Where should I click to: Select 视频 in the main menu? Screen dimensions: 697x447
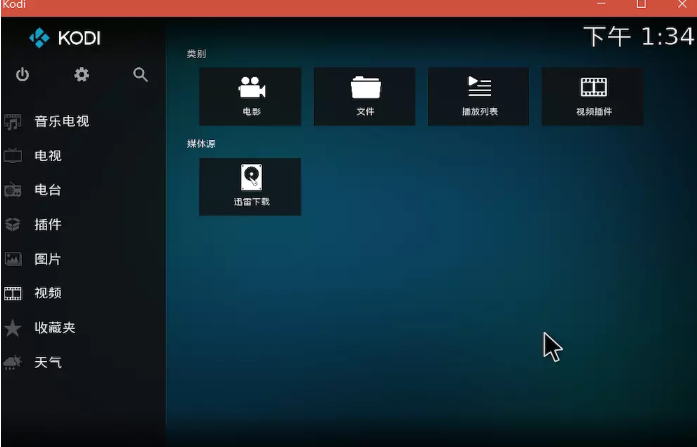tap(84, 293)
